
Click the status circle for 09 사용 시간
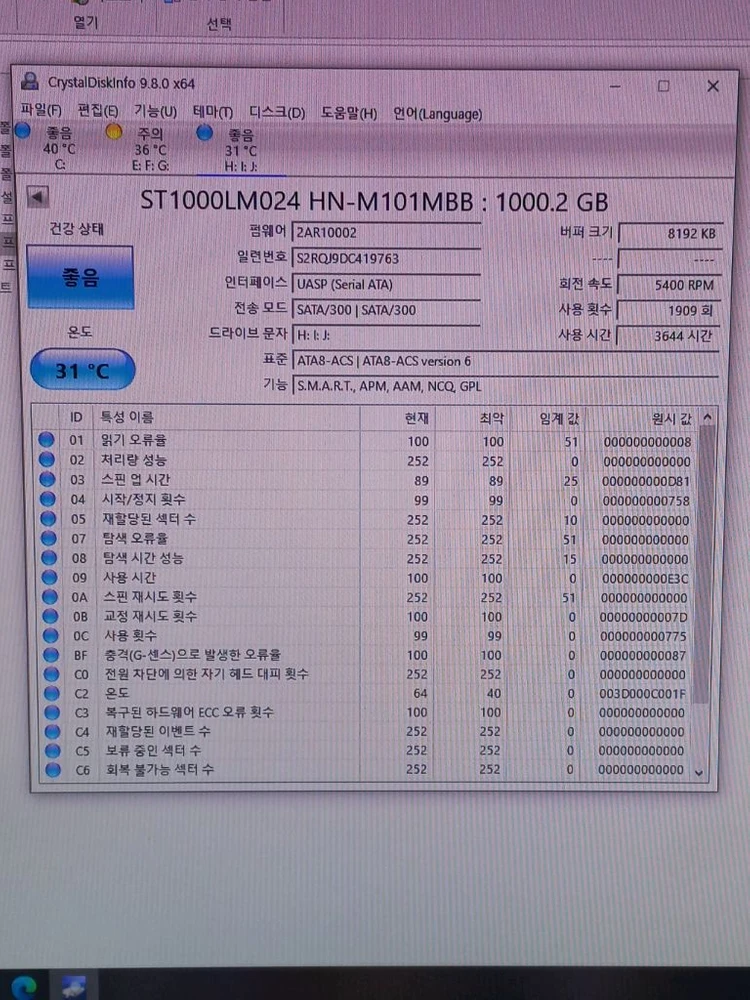[x=49, y=577]
